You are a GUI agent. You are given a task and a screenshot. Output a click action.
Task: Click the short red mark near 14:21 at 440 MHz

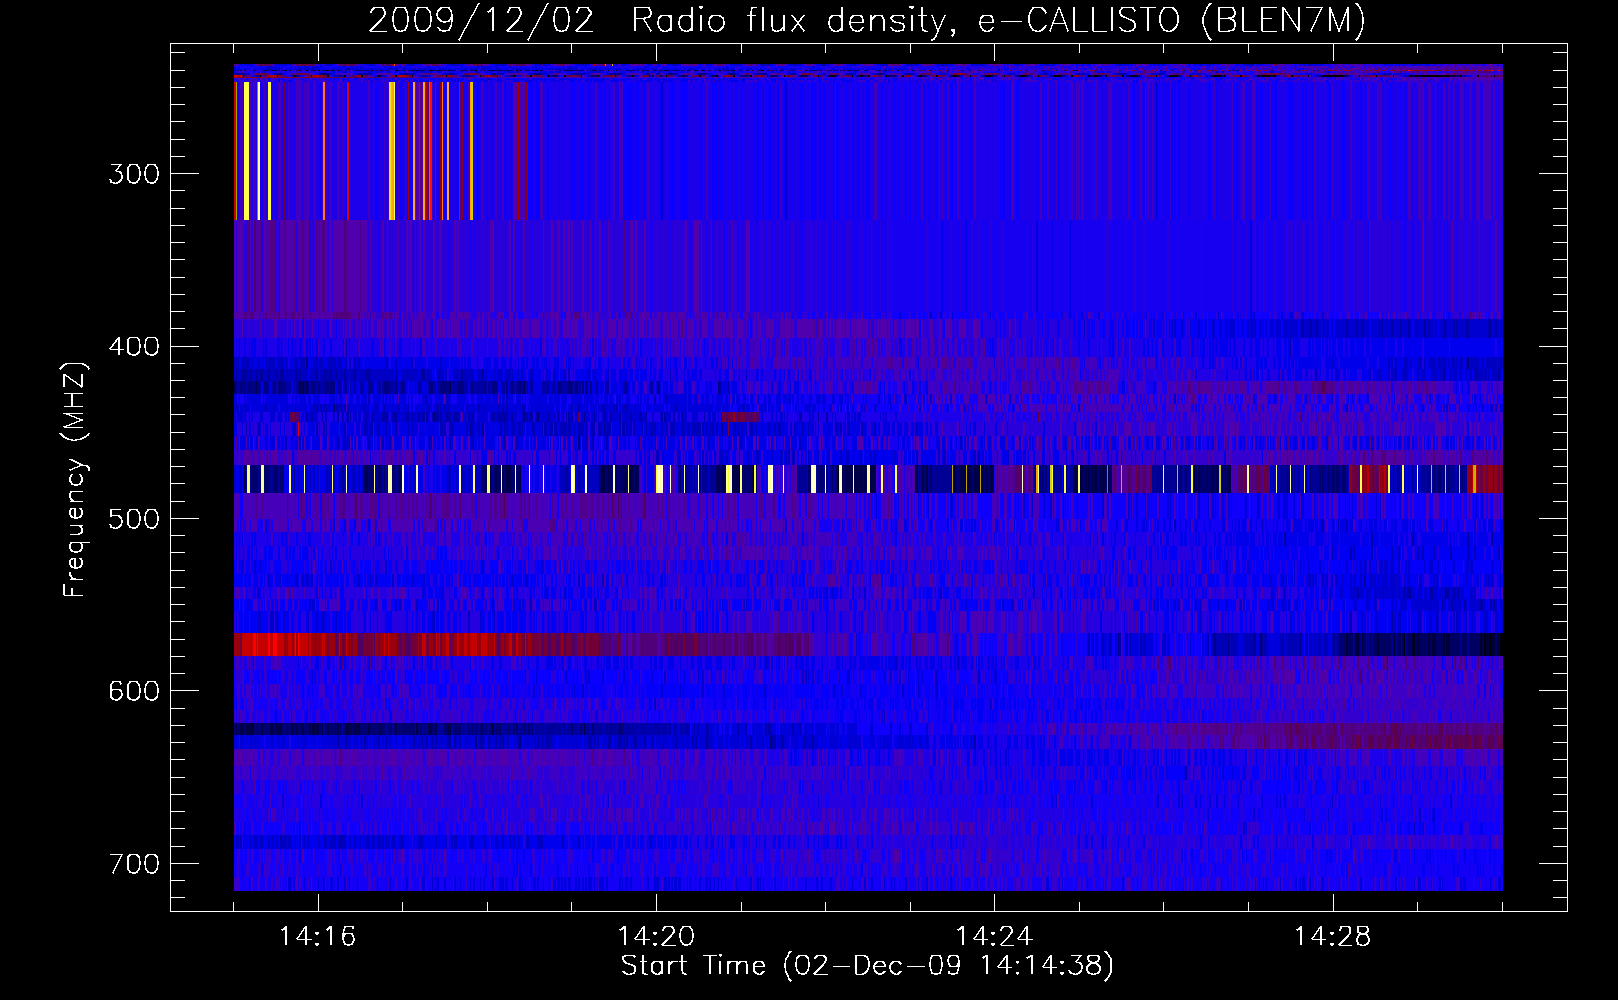pyautogui.click(x=740, y=416)
